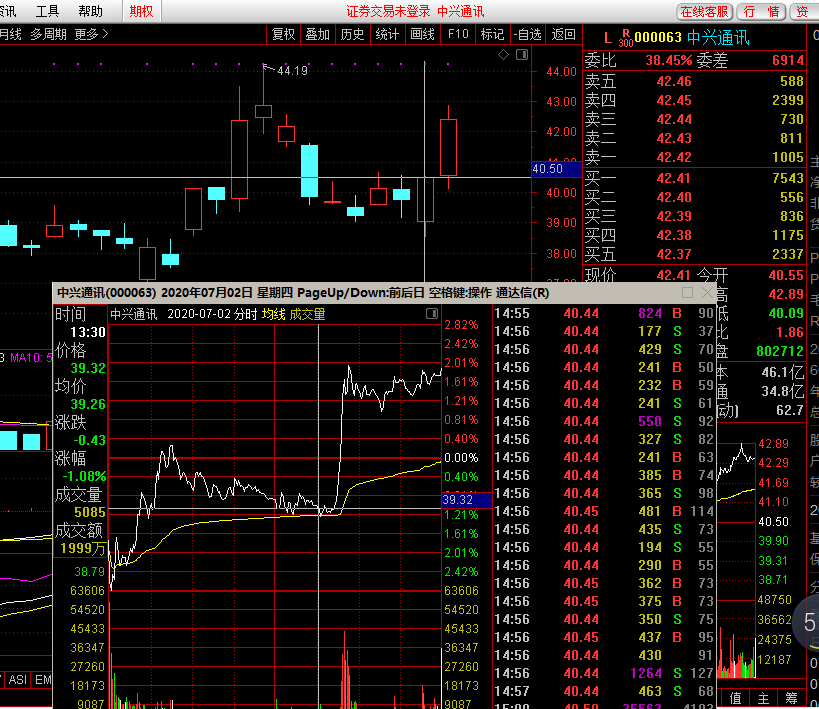Click the 叠加 overlay tool
This screenshot has height=709, width=819.
tap(318, 34)
